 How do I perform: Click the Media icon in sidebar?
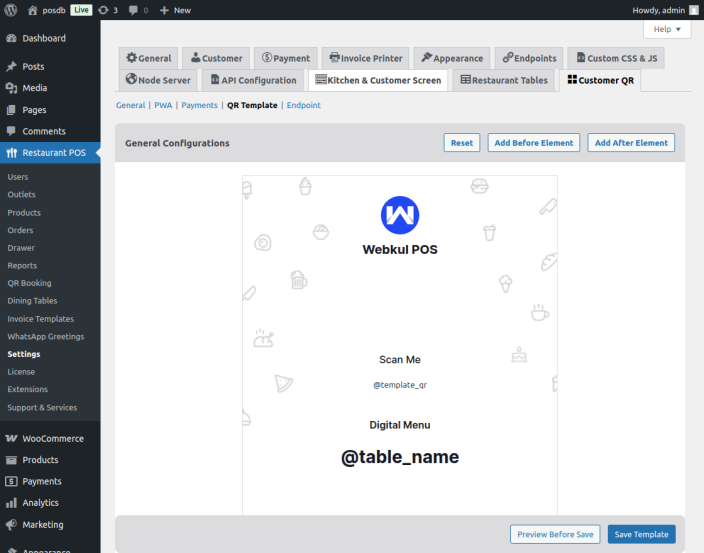click(12, 88)
